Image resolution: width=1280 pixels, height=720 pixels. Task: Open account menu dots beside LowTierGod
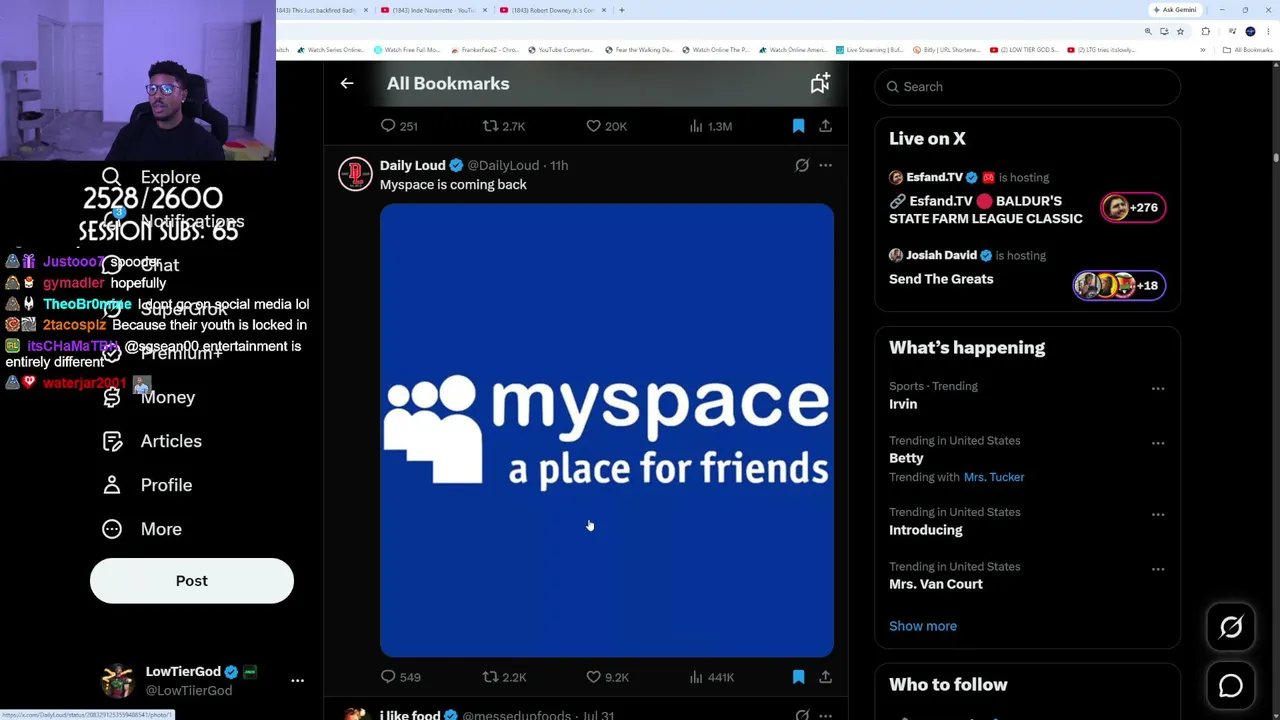(297, 680)
